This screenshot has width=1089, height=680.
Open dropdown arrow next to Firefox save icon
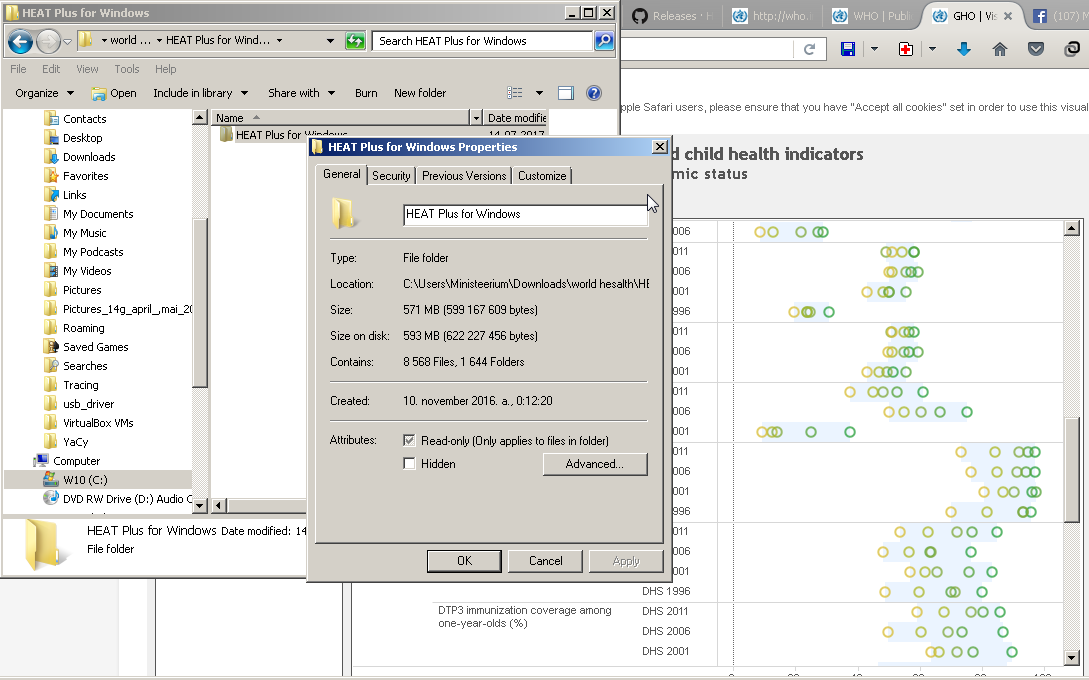pyautogui.click(x=874, y=49)
